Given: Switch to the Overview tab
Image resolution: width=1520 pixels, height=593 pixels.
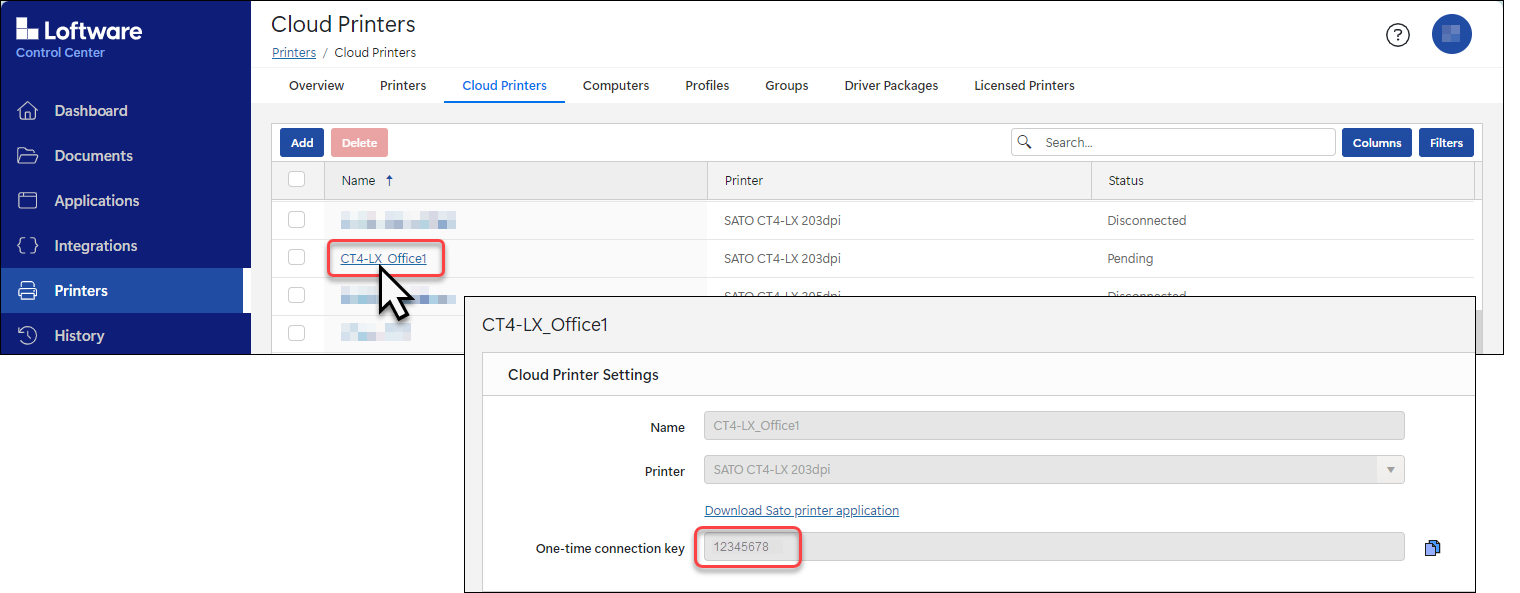Looking at the screenshot, I should tap(316, 86).
